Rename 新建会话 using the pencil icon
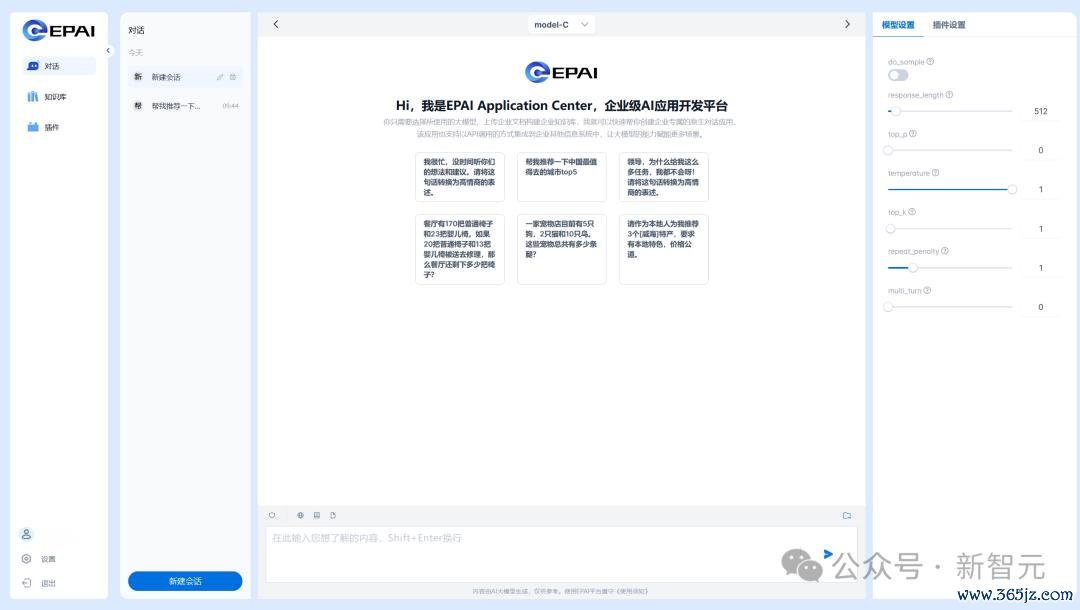This screenshot has width=1080, height=610. (x=220, y=77)
